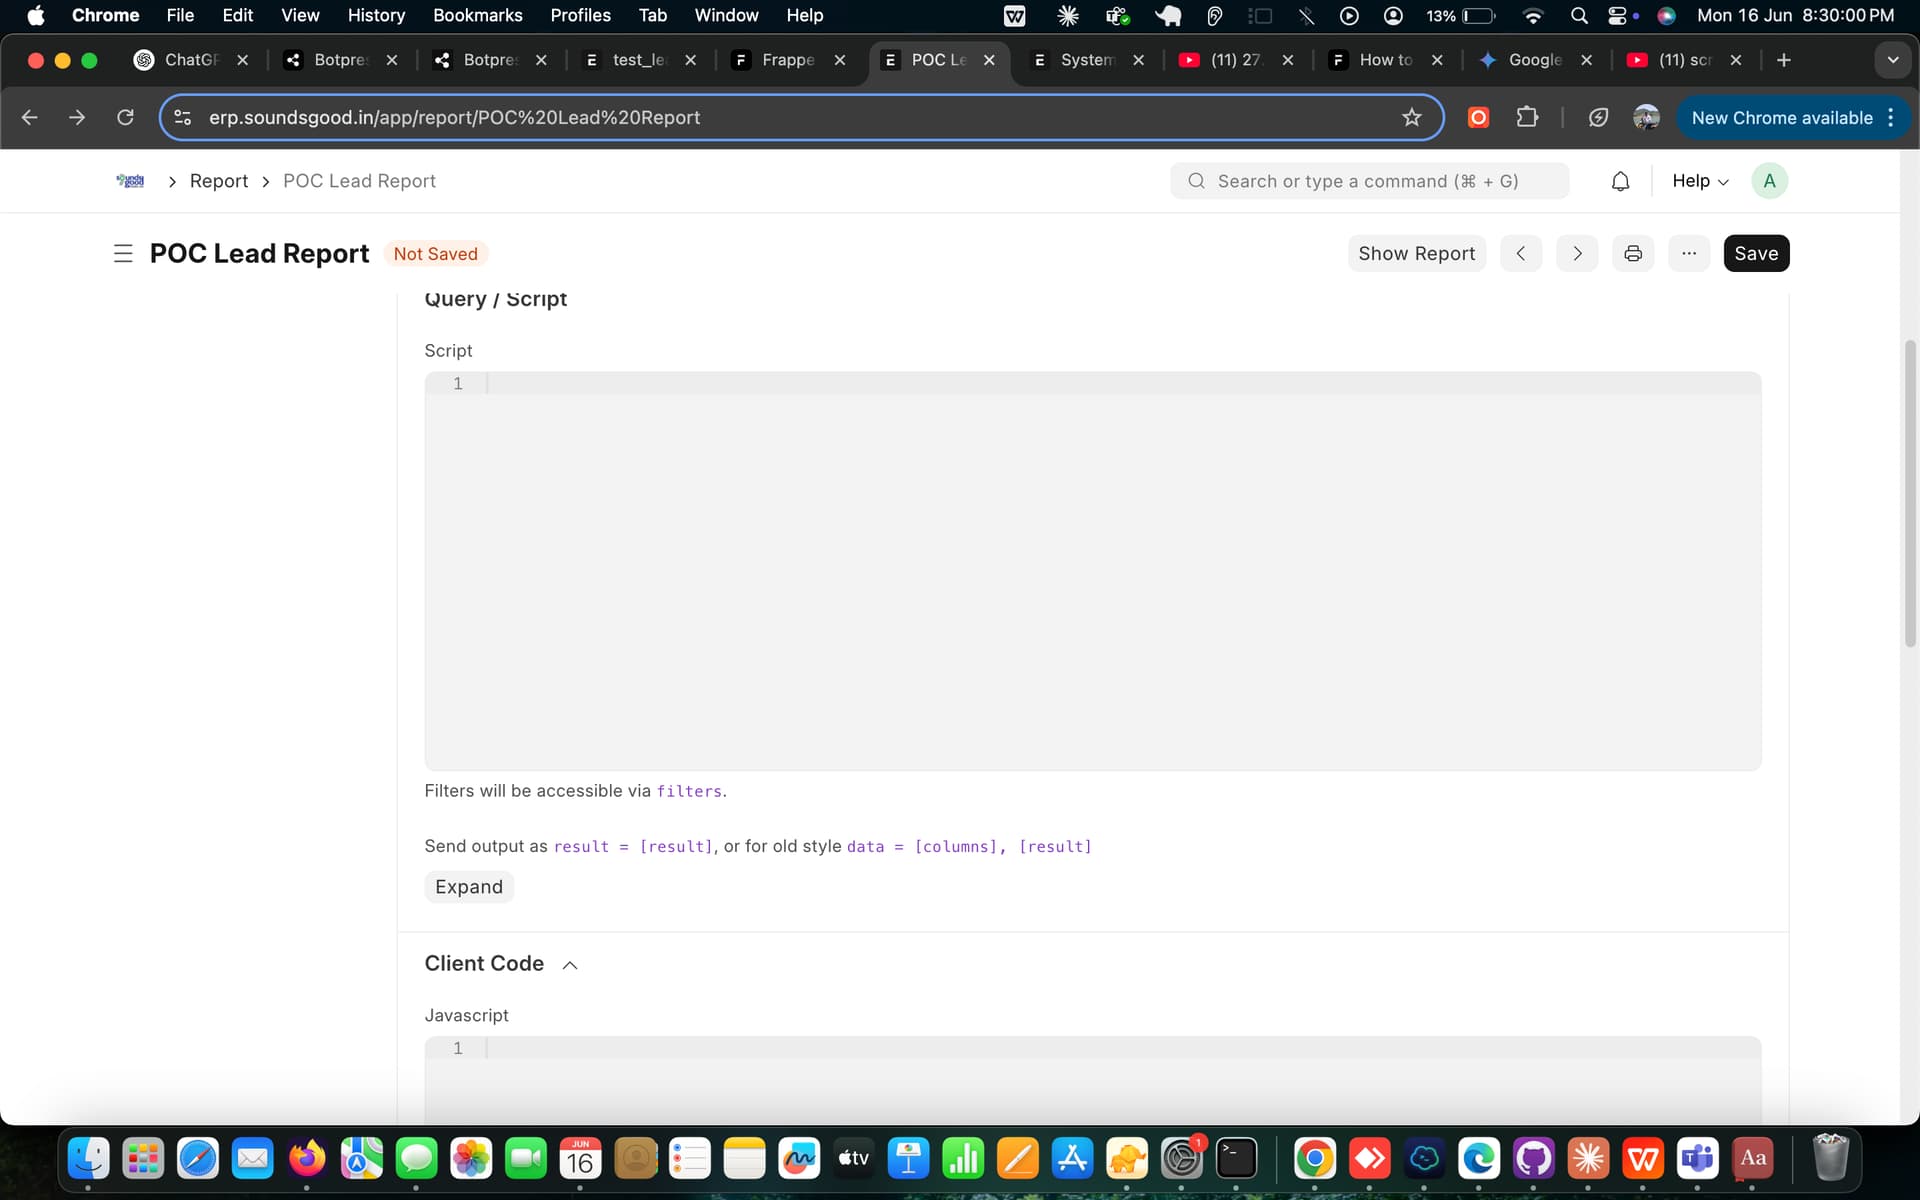The height and width of the screenshot is (1200, 1920).
Task: Click the page vertical scrollbar
Action: click(1910, 494)
